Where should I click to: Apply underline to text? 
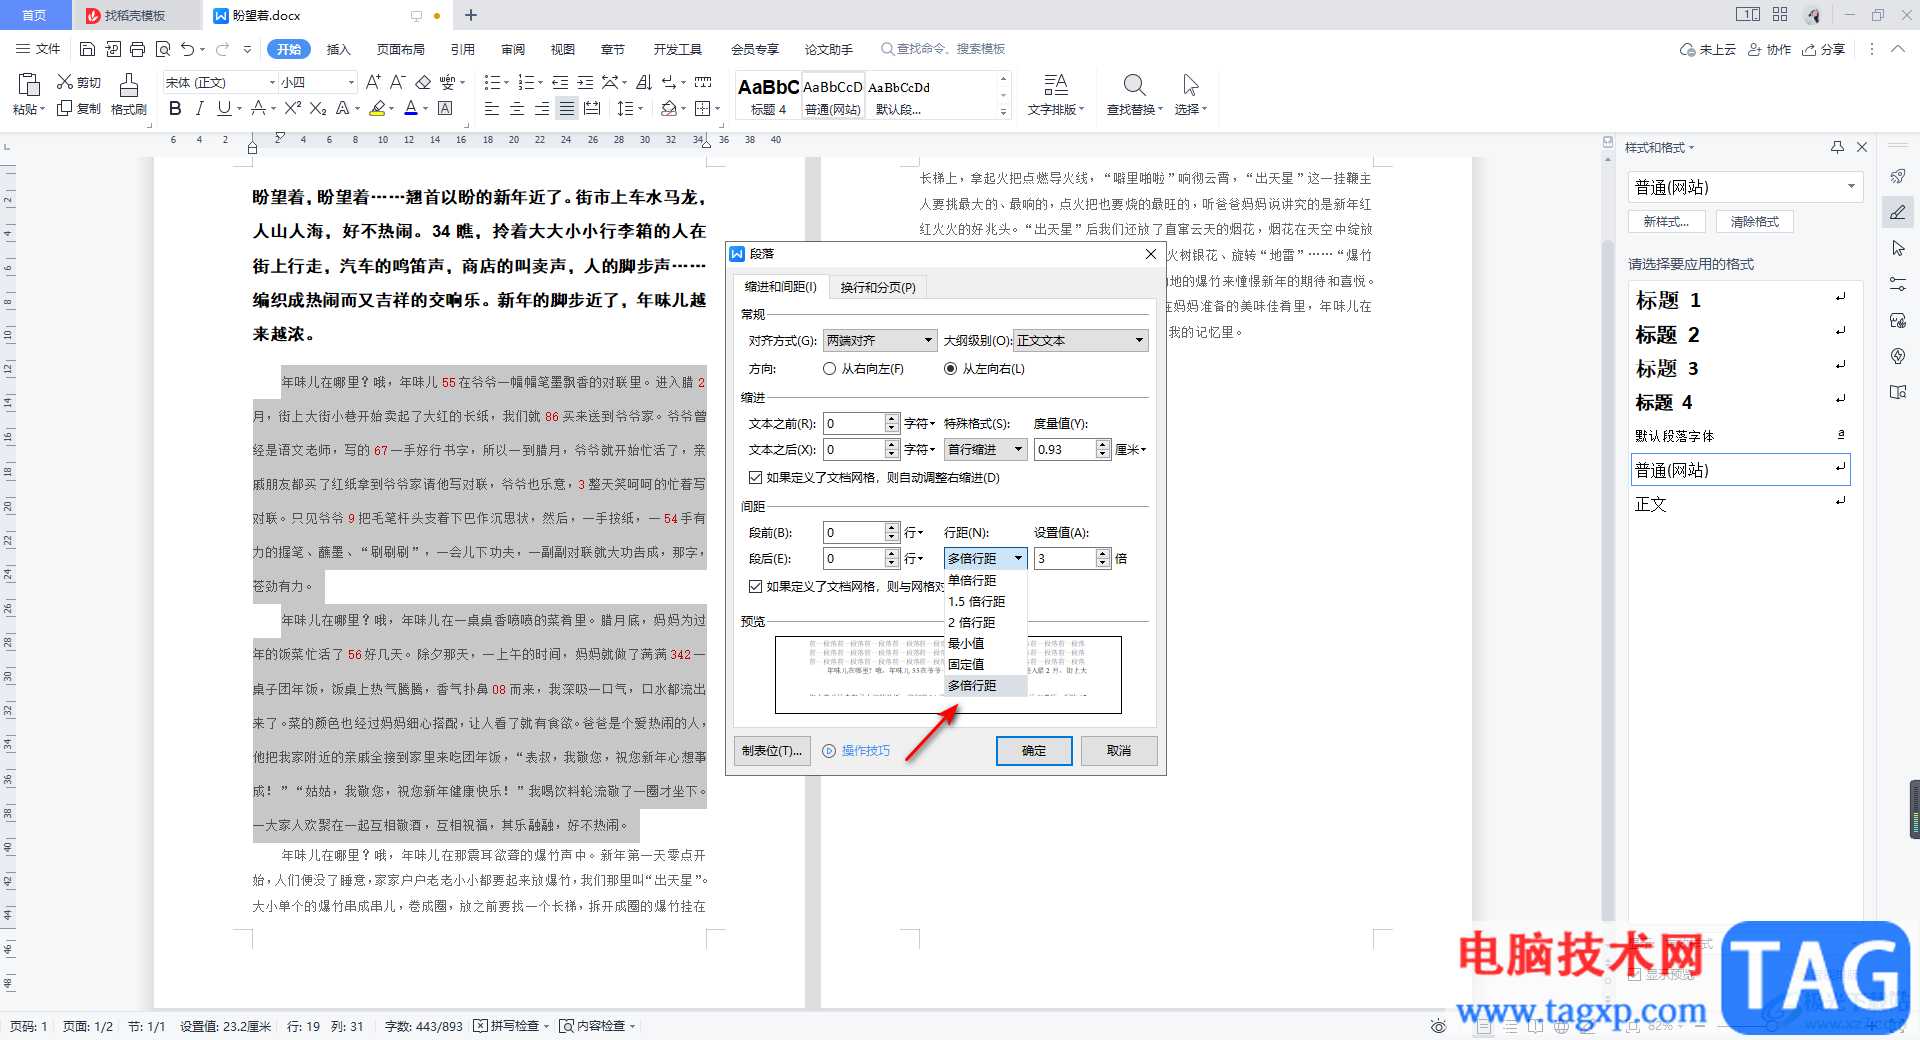[x=224, y=108]
